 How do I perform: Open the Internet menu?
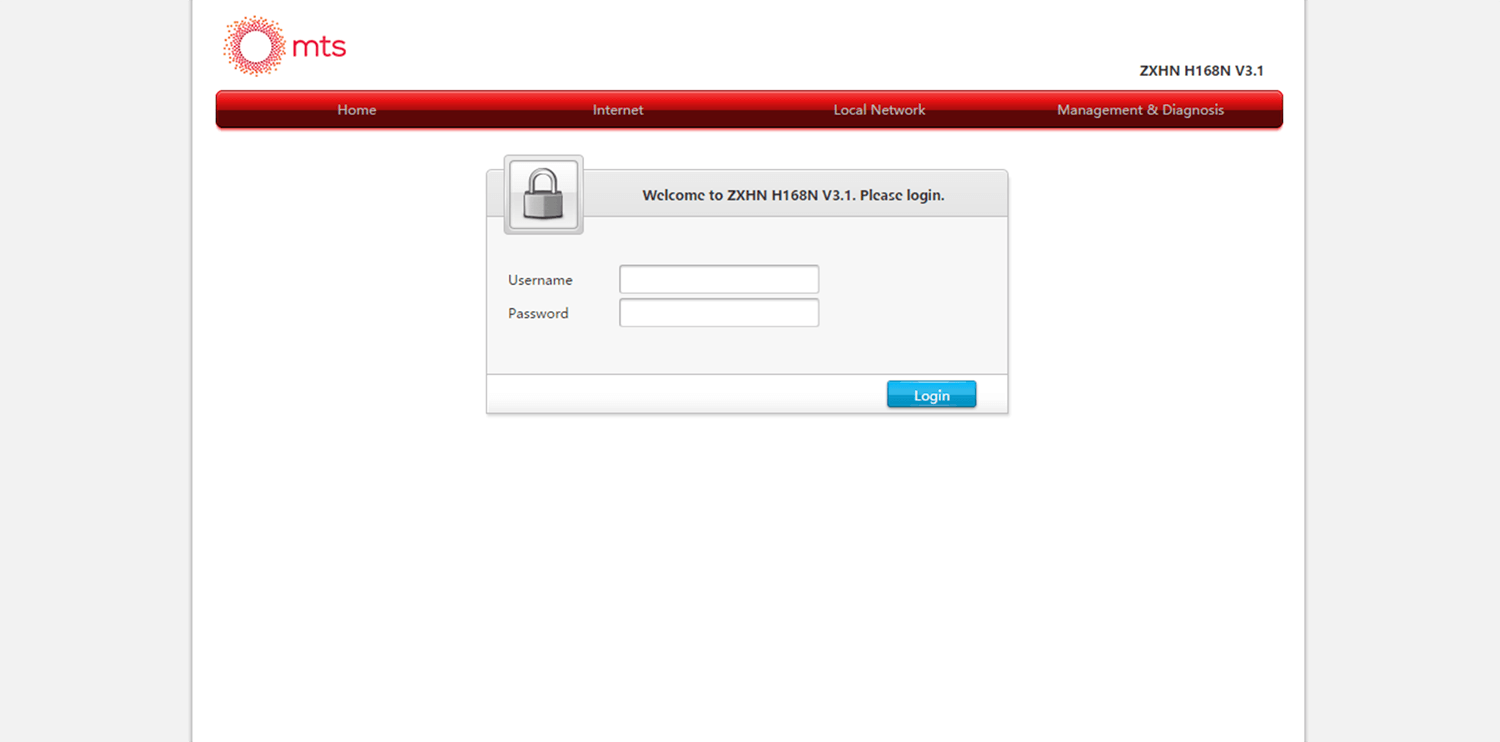(618, 110)
